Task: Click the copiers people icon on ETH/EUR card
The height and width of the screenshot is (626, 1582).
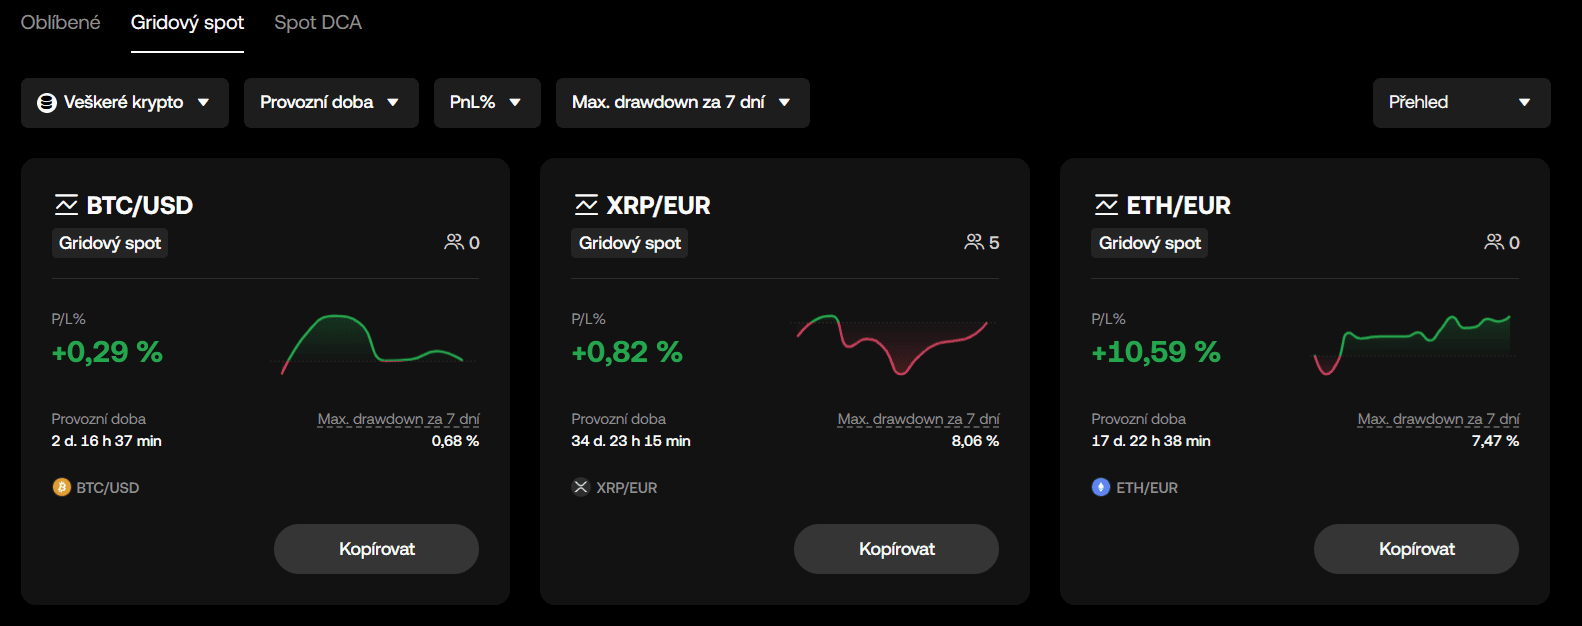Action: click(x=1494, y=242)
